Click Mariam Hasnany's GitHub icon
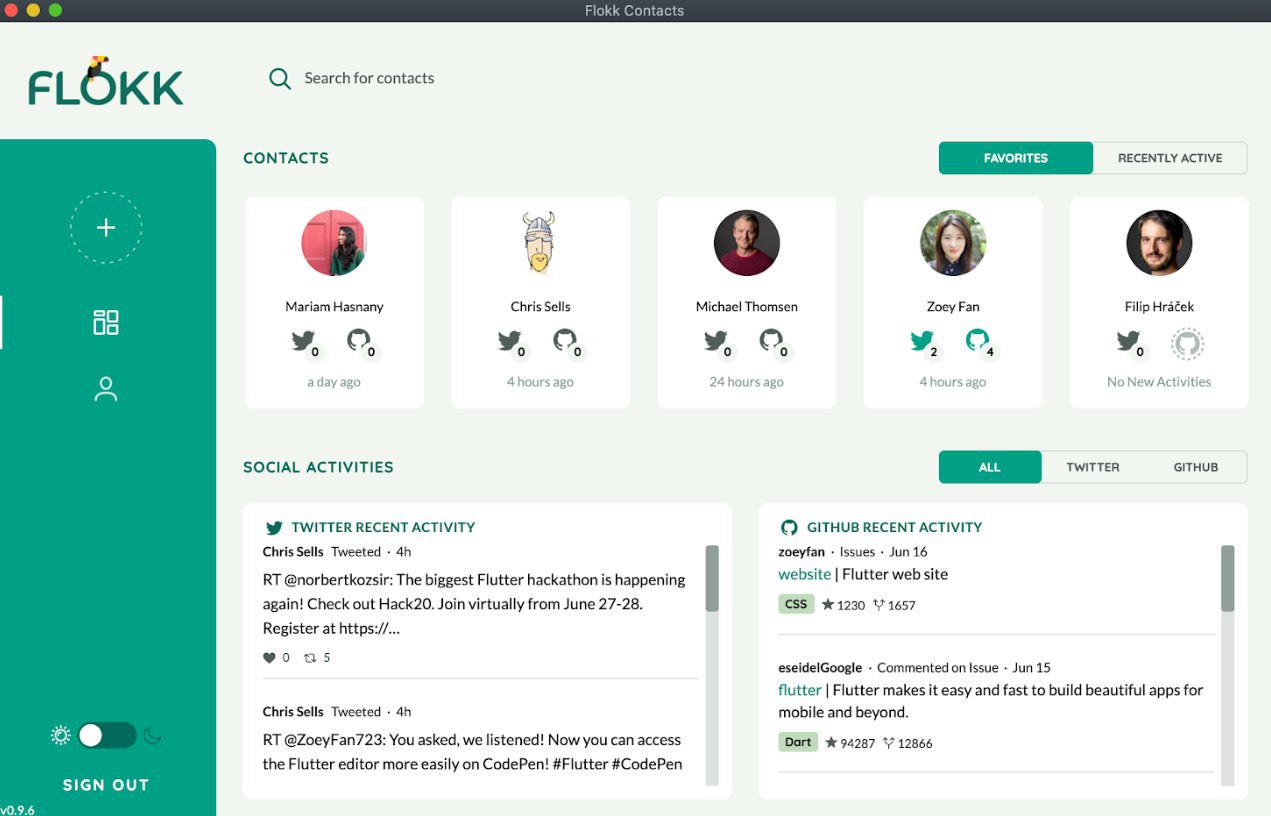Viewport: 1271px width, 816px height. [x=358, y=340]
